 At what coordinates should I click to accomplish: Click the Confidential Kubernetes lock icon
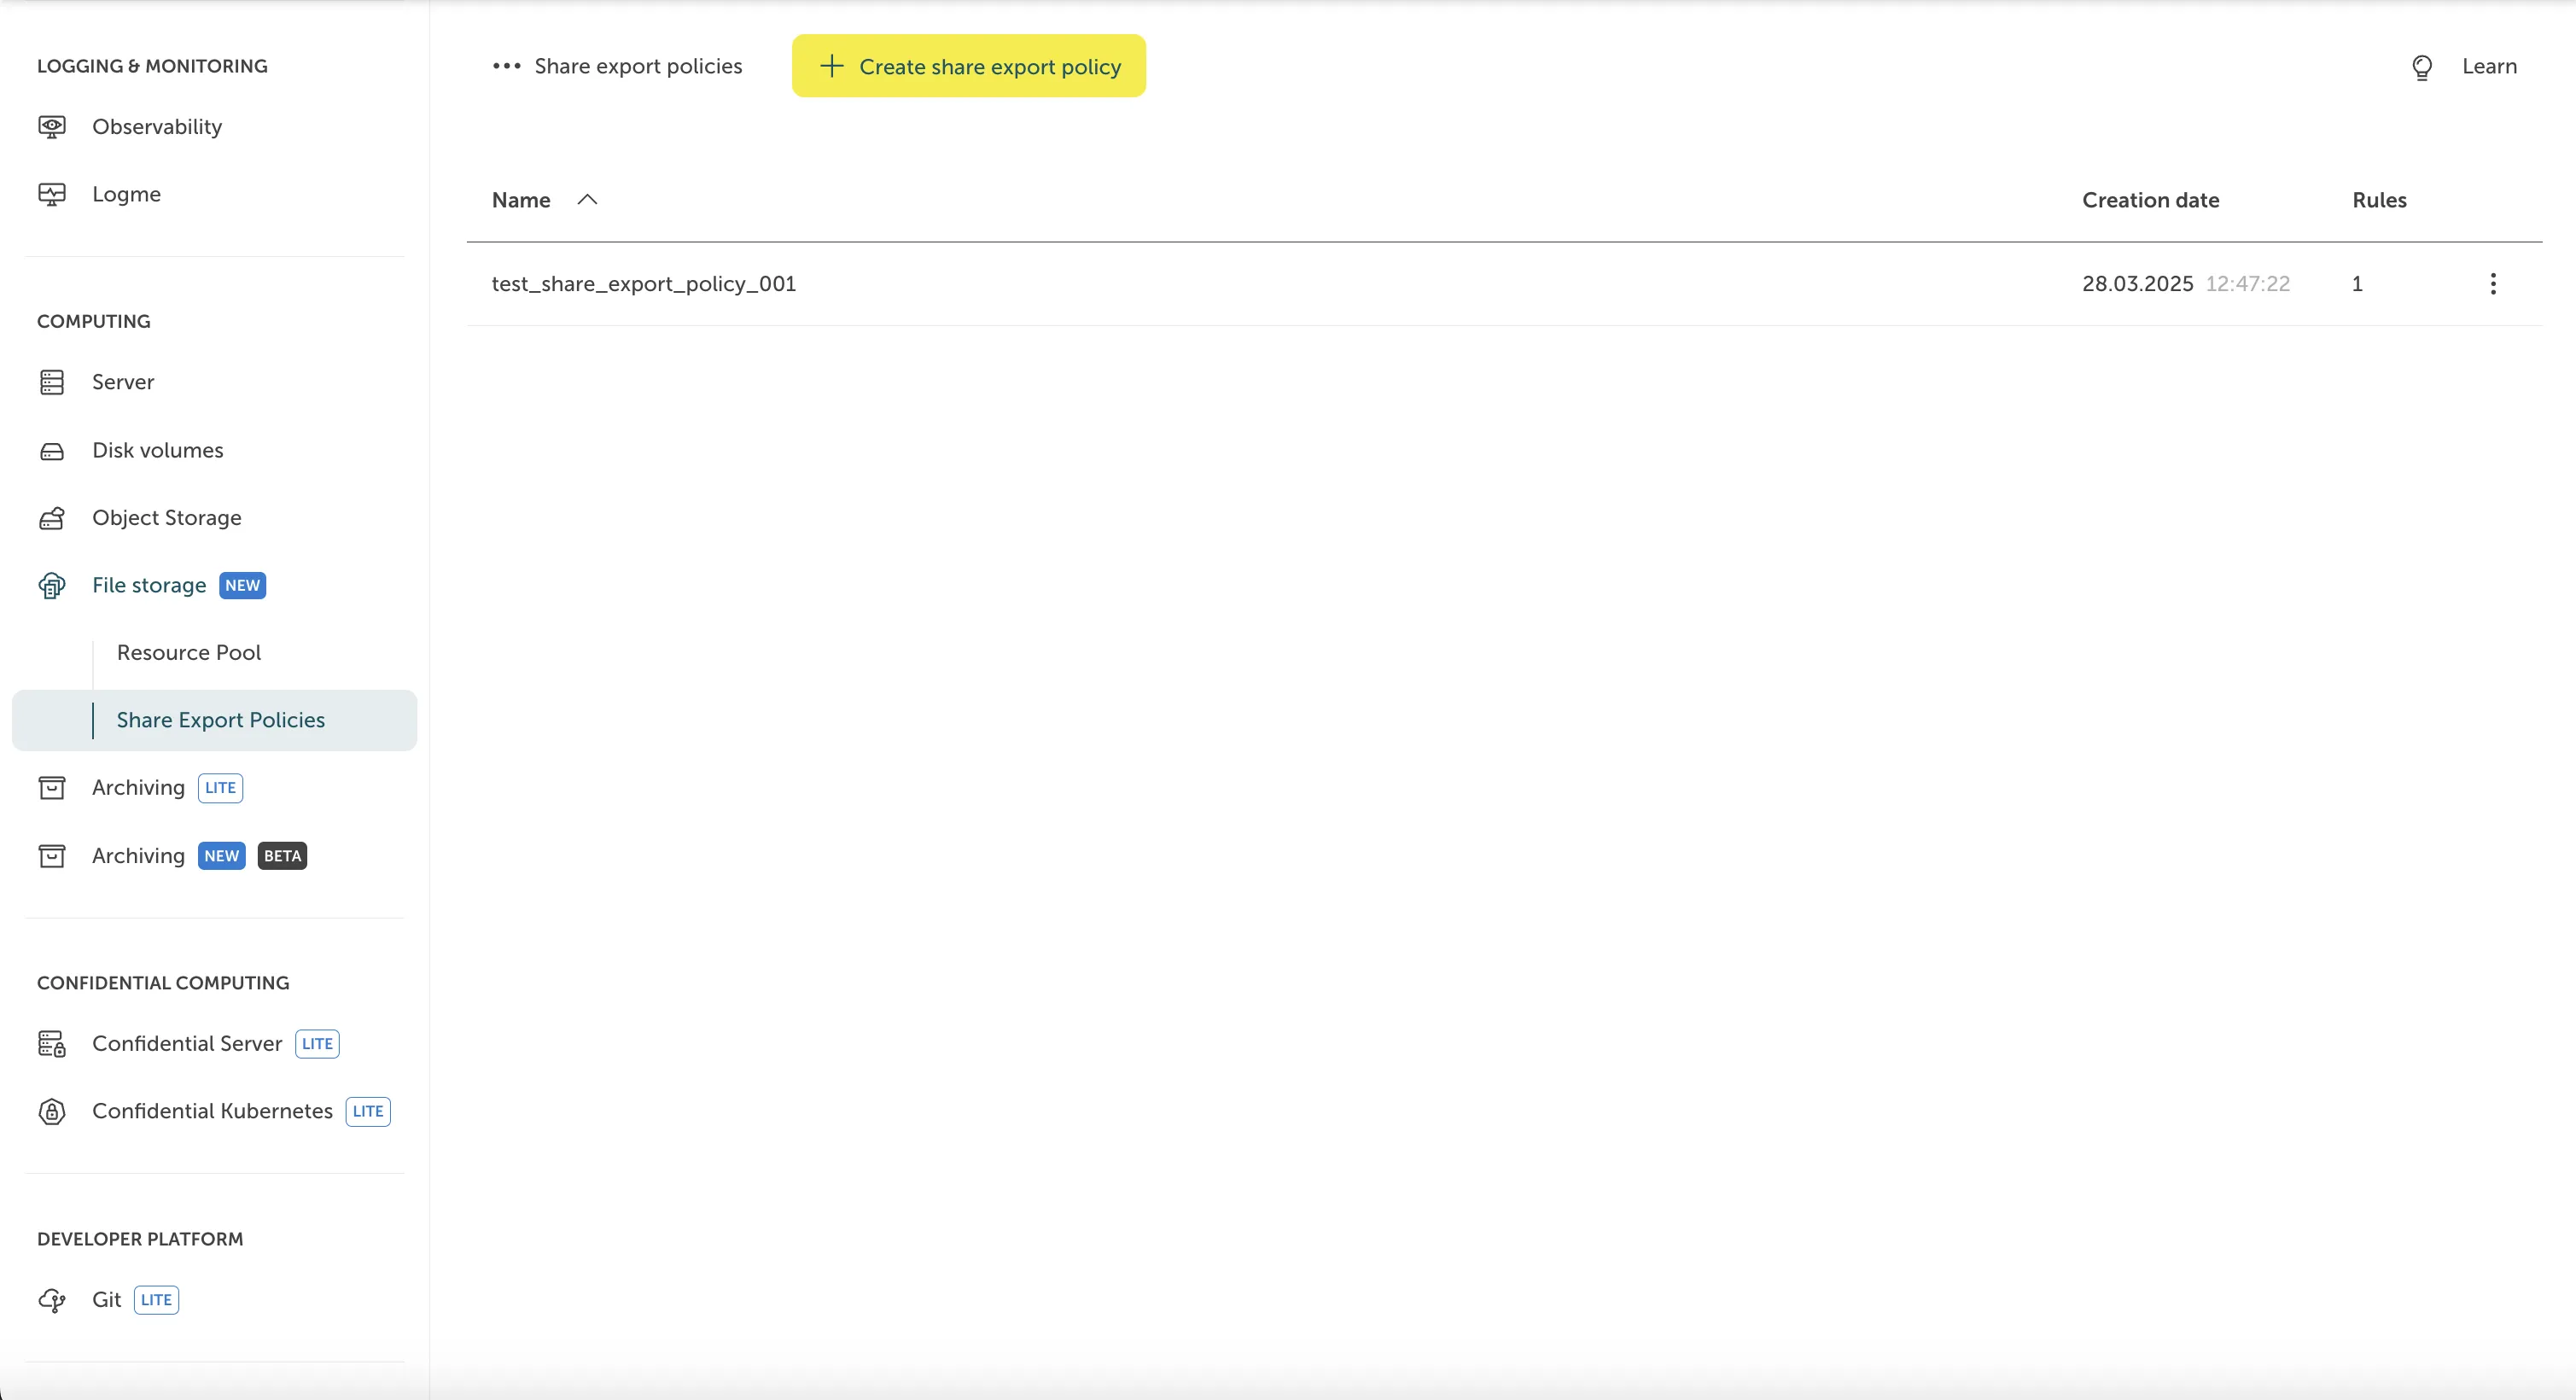[x=52, y=1111]
